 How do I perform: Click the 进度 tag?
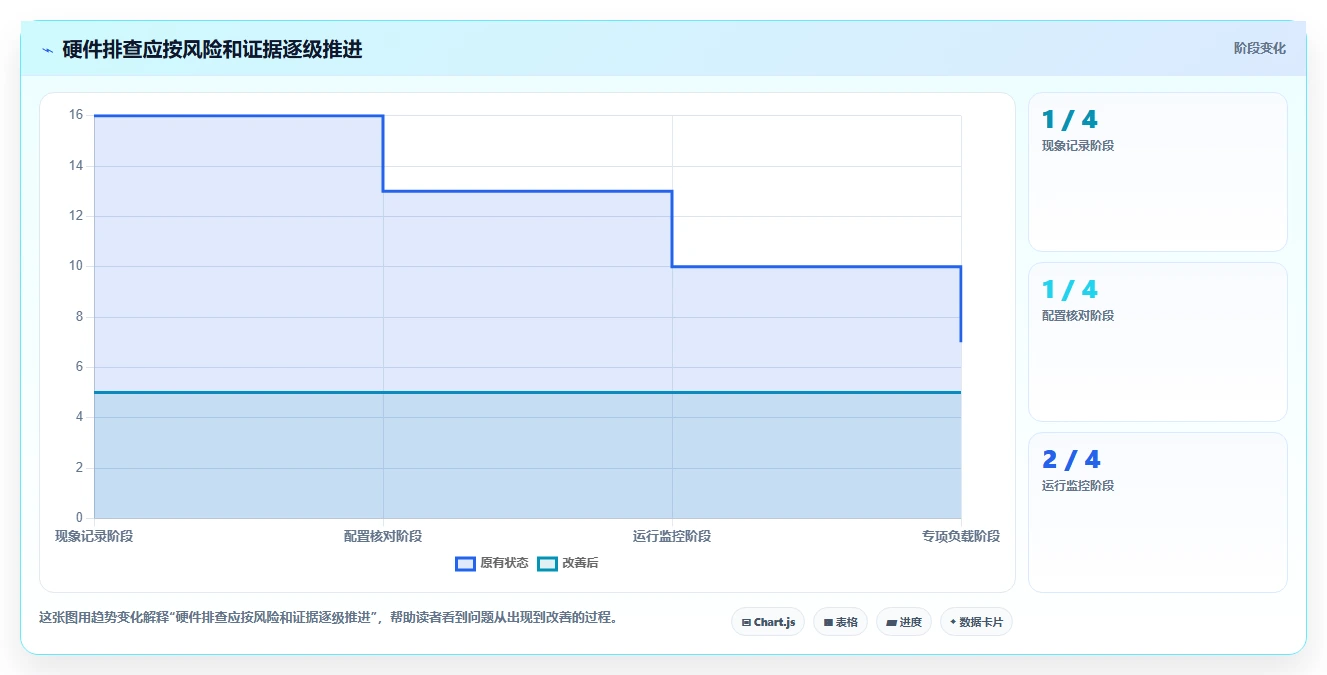pyautogui.click(x=904, y=622)
